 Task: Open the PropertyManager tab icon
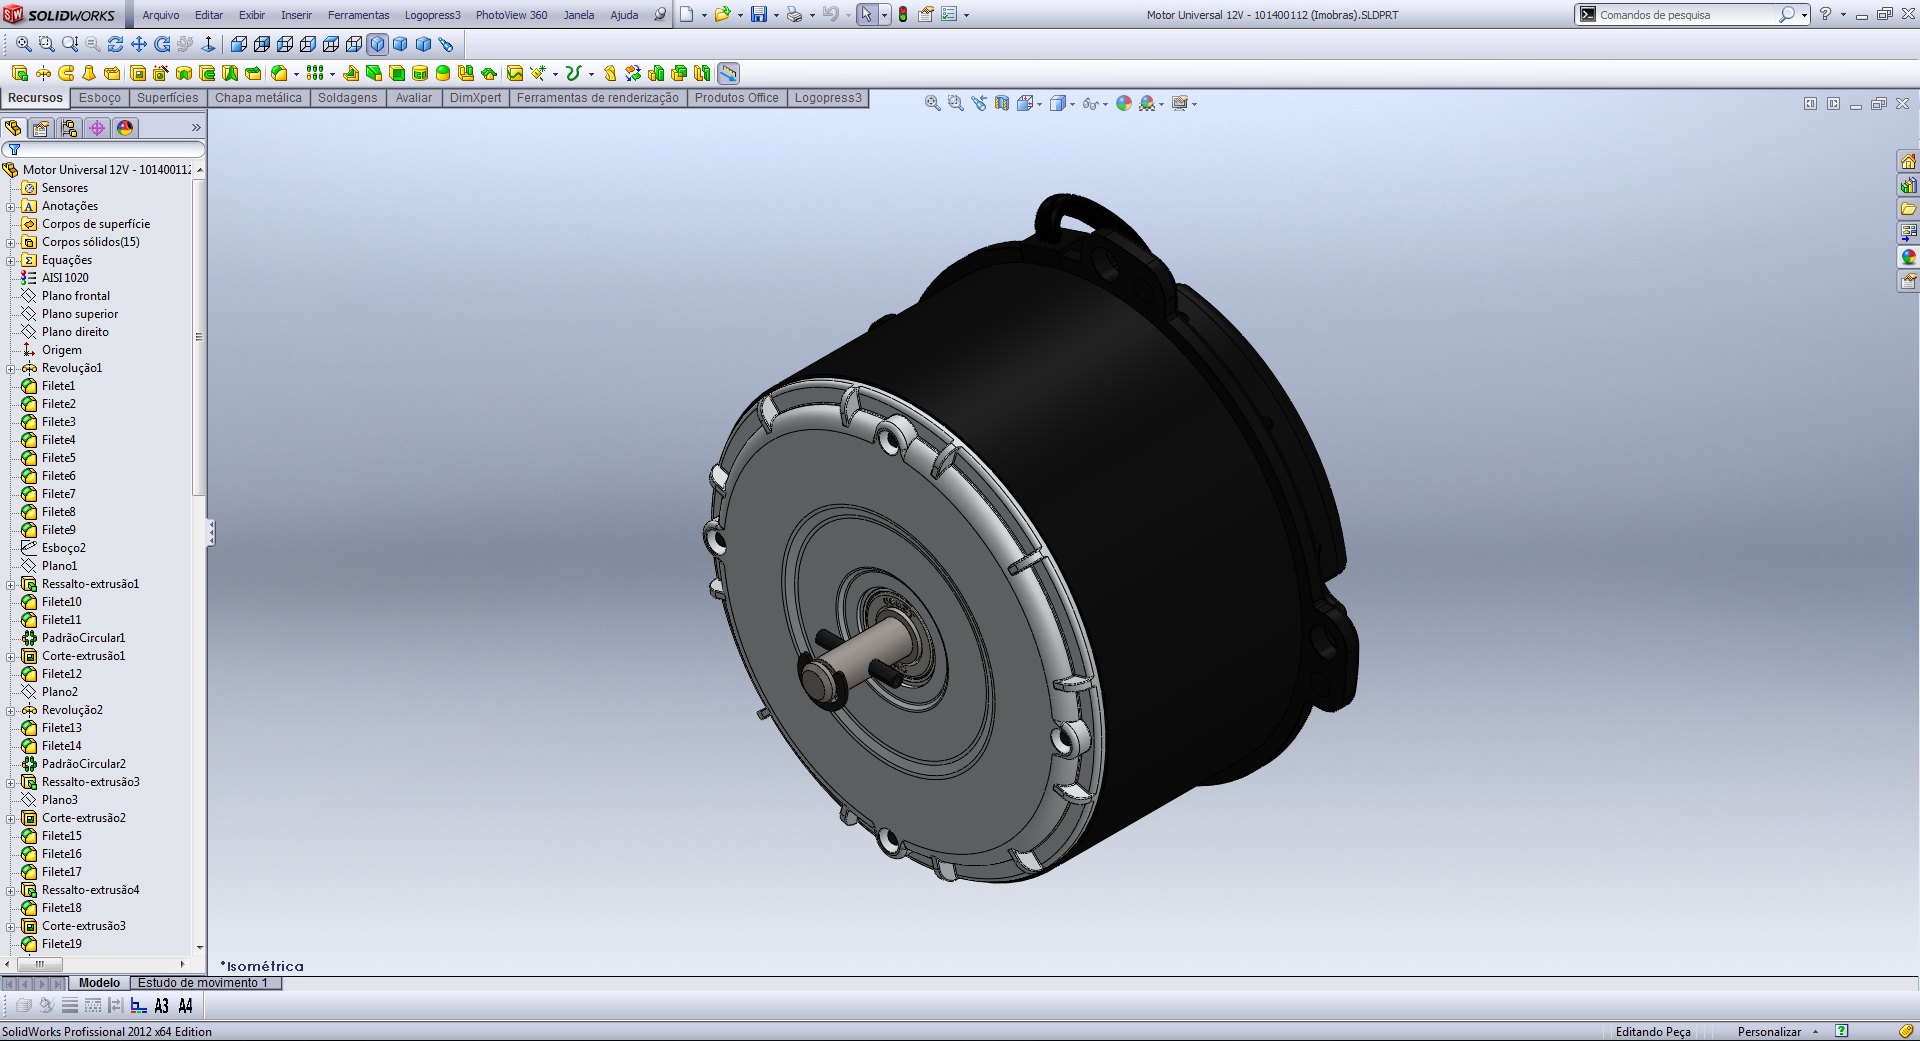pos(41,128)
